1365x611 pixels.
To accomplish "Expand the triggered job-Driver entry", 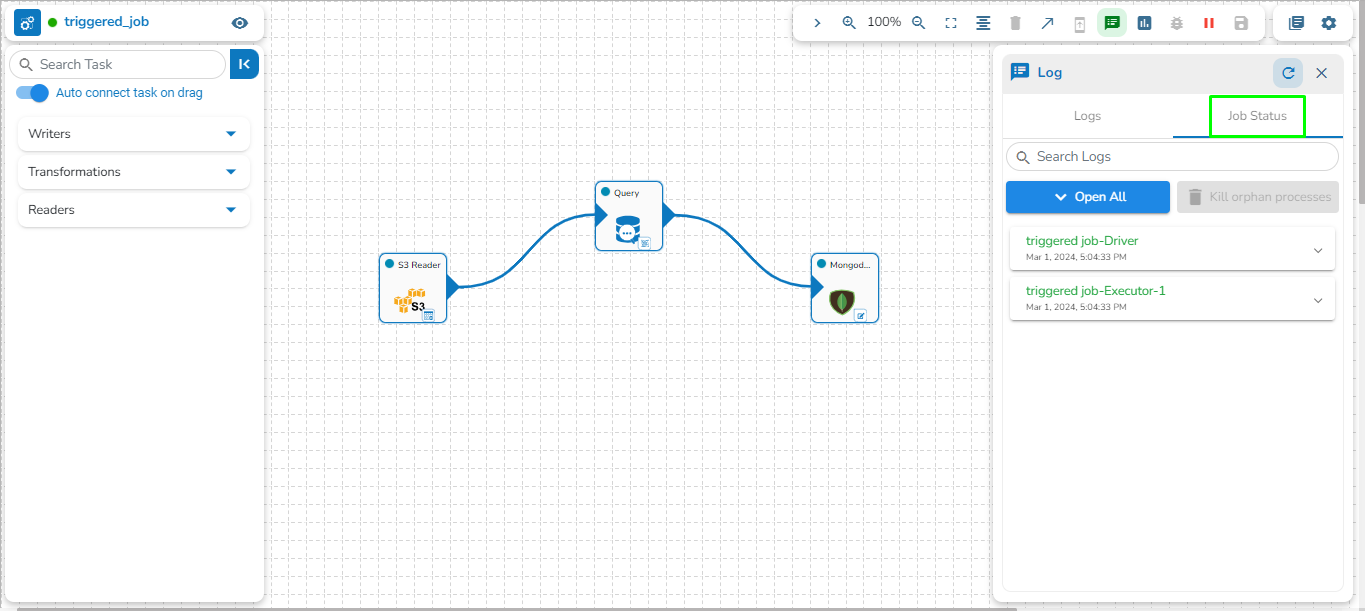I will [x=1318, y=250].
